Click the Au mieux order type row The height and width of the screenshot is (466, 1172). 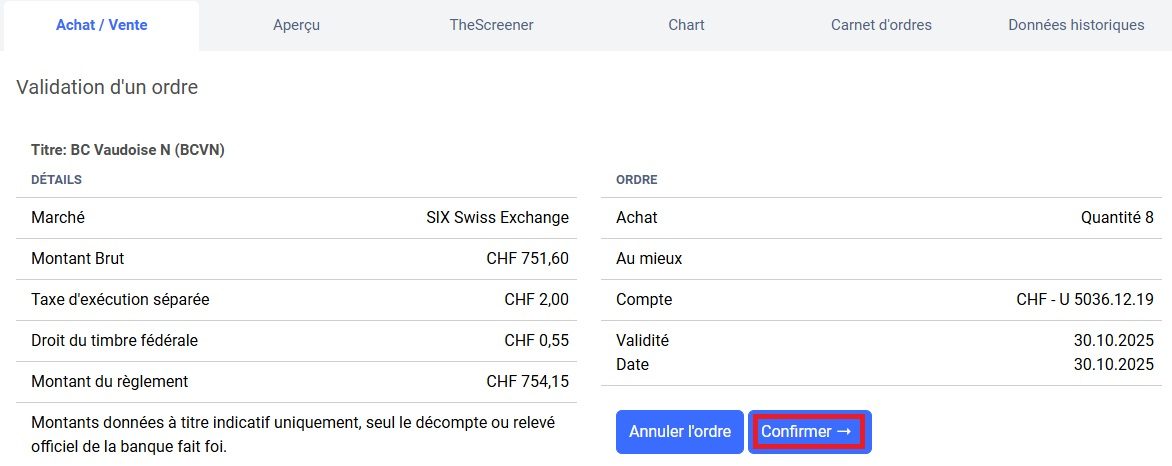[x=649, y=259]
